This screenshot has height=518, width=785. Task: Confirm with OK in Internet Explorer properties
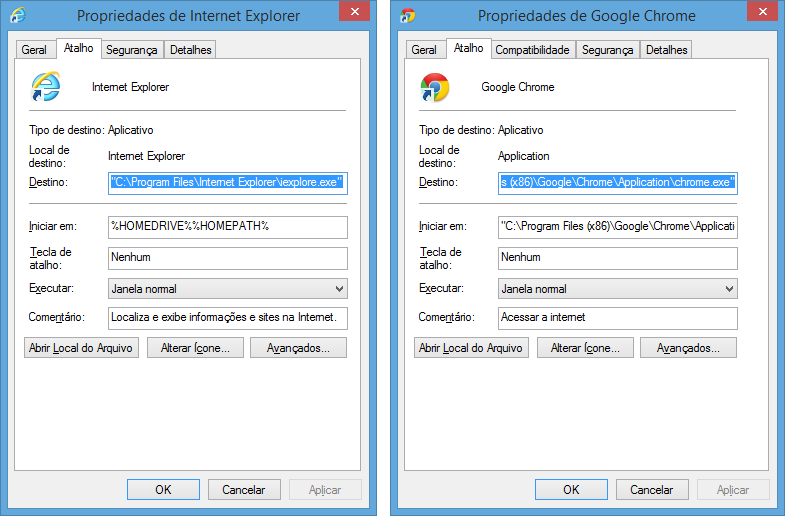click(163, 489)
